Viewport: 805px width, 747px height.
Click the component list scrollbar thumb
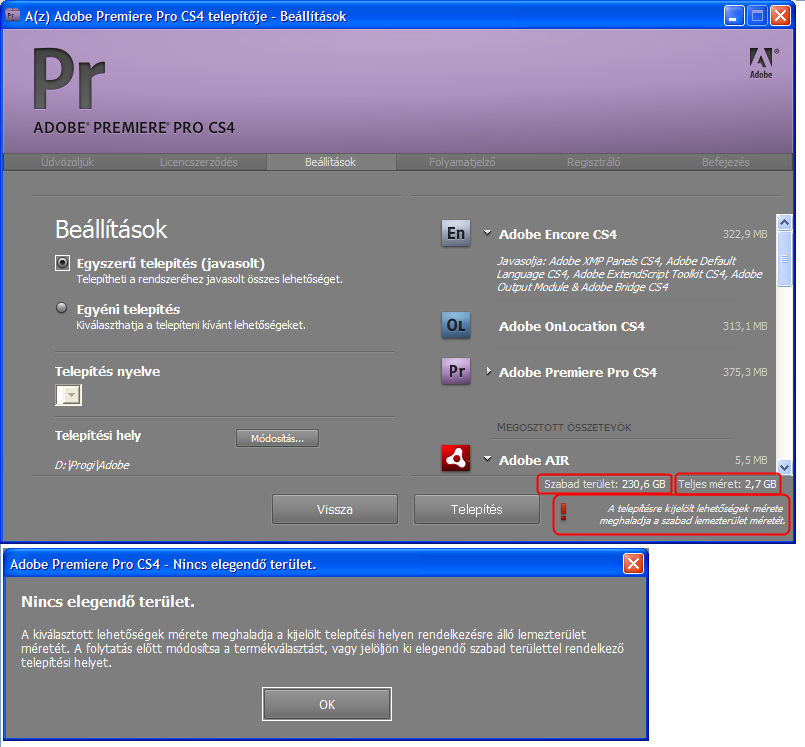coord(784,259)
